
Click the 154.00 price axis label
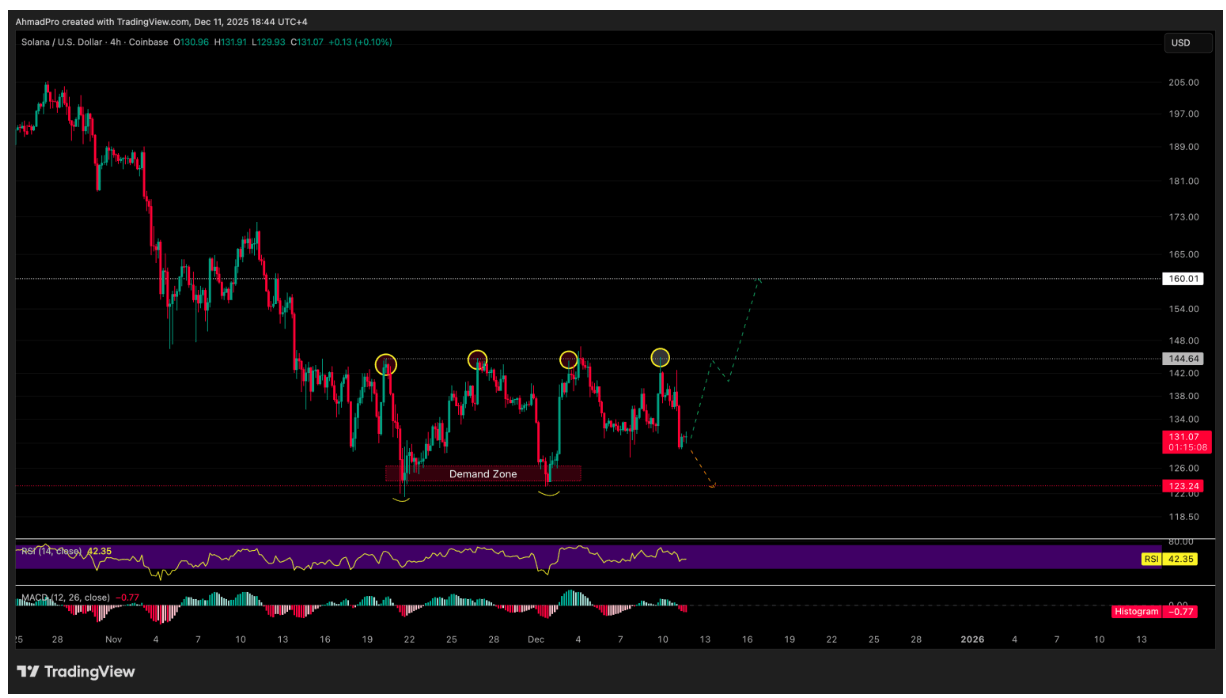1183,311
